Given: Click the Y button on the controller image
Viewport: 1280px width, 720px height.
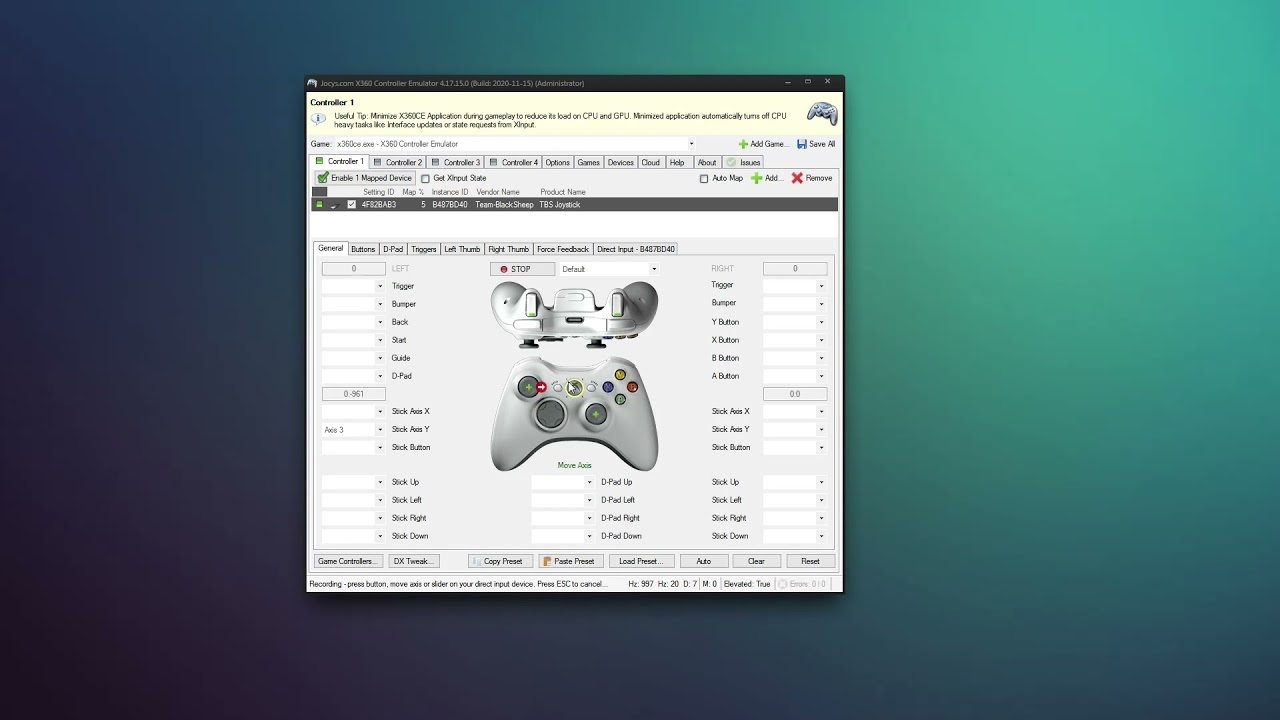Looking at the screenshot, I should tap(620, 375).
